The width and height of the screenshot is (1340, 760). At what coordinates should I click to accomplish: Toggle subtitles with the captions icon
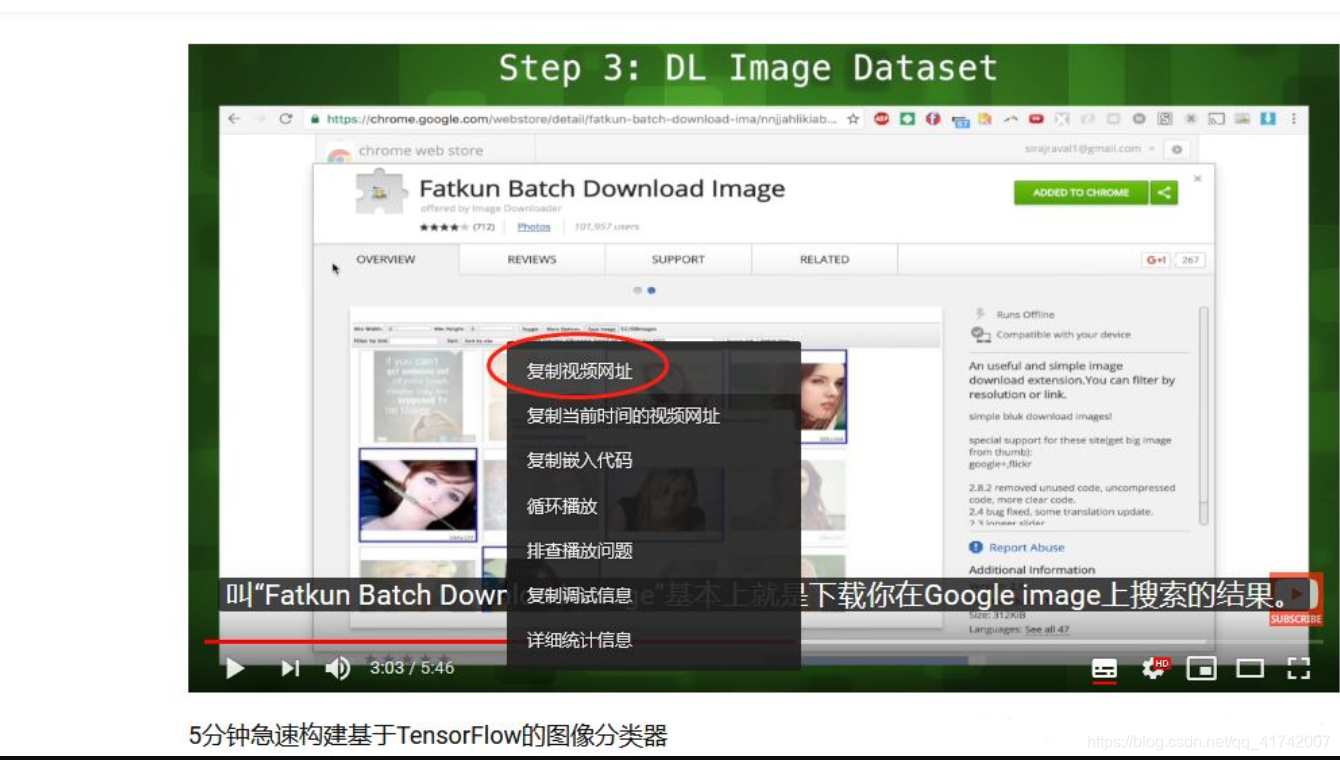coord(1104,668)
